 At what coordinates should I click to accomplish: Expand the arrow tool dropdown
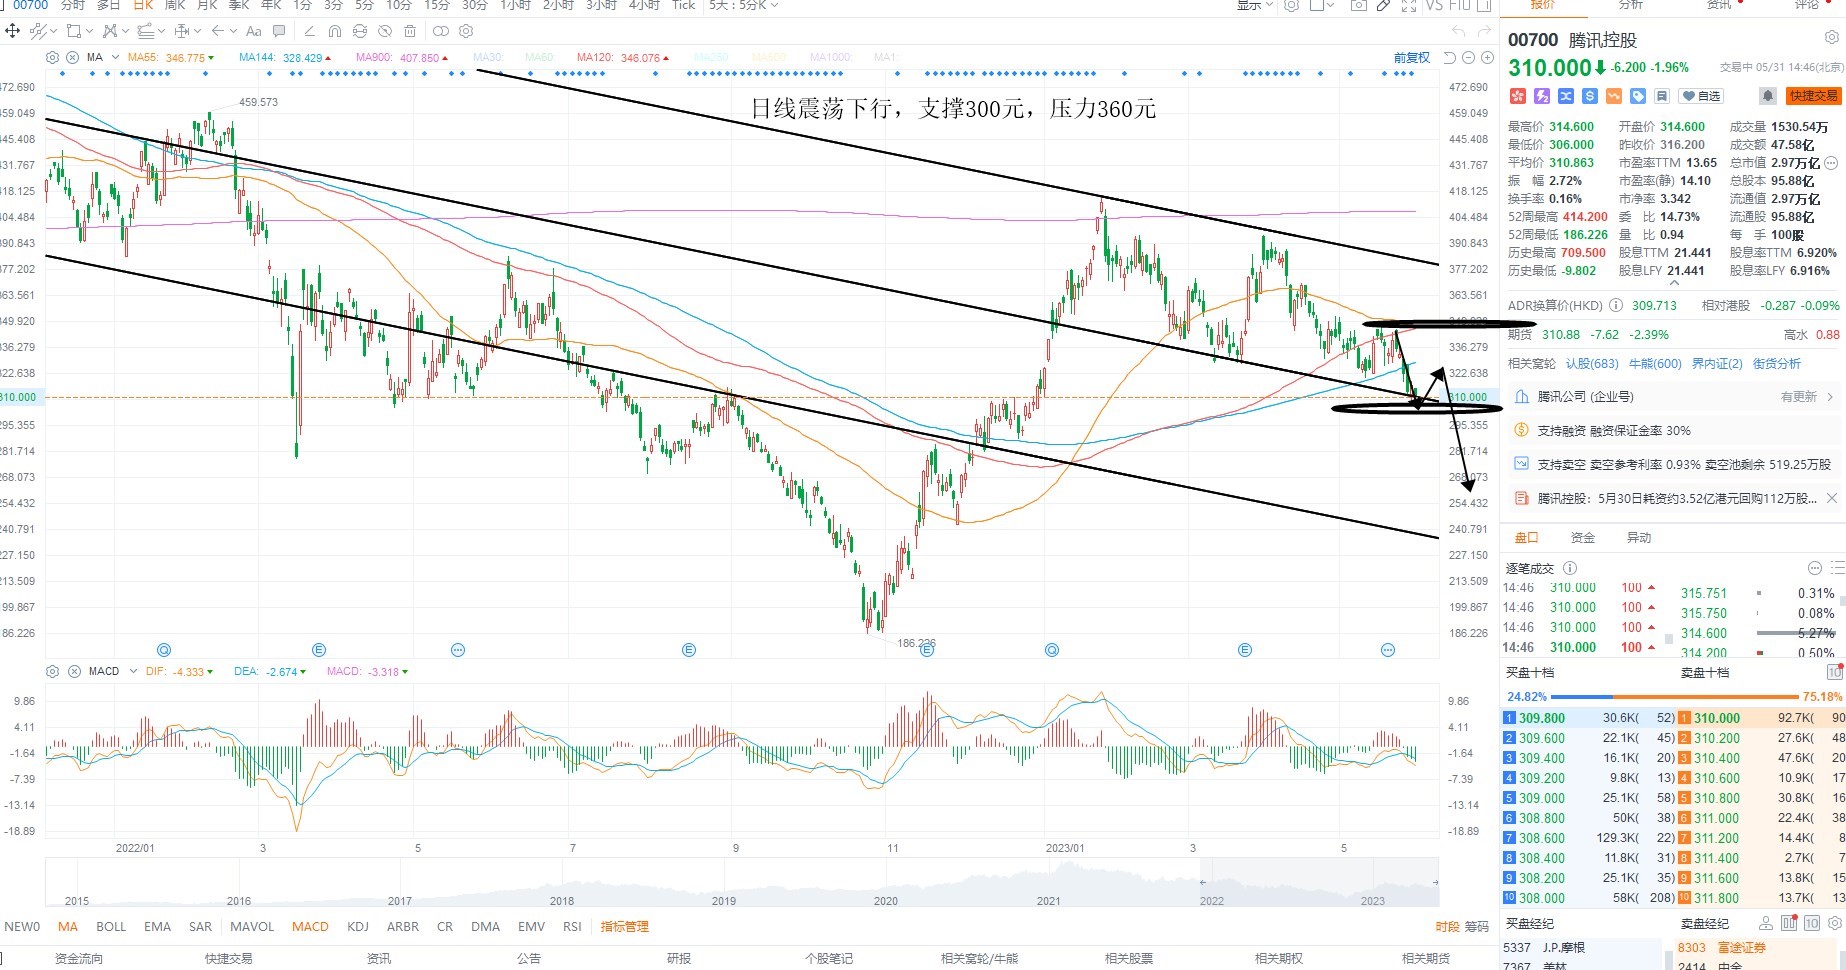pyautogui.click(x=233, y=31)
